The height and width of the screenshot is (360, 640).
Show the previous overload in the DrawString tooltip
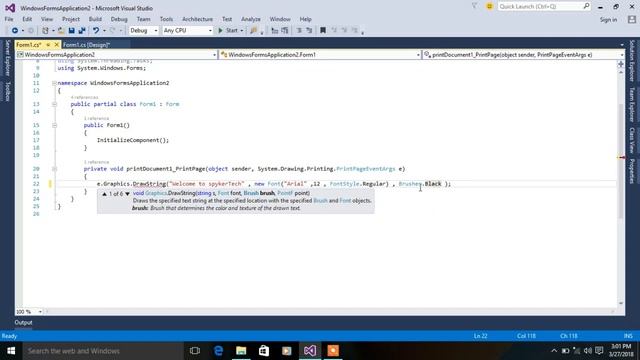click(104, 194)
